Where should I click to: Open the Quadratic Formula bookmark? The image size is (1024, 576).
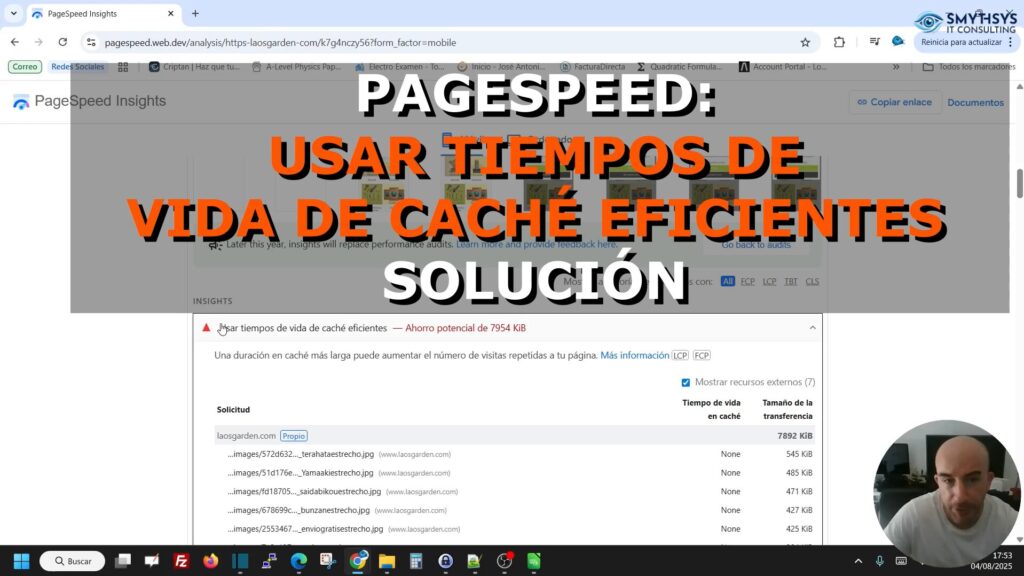point(680,67)
